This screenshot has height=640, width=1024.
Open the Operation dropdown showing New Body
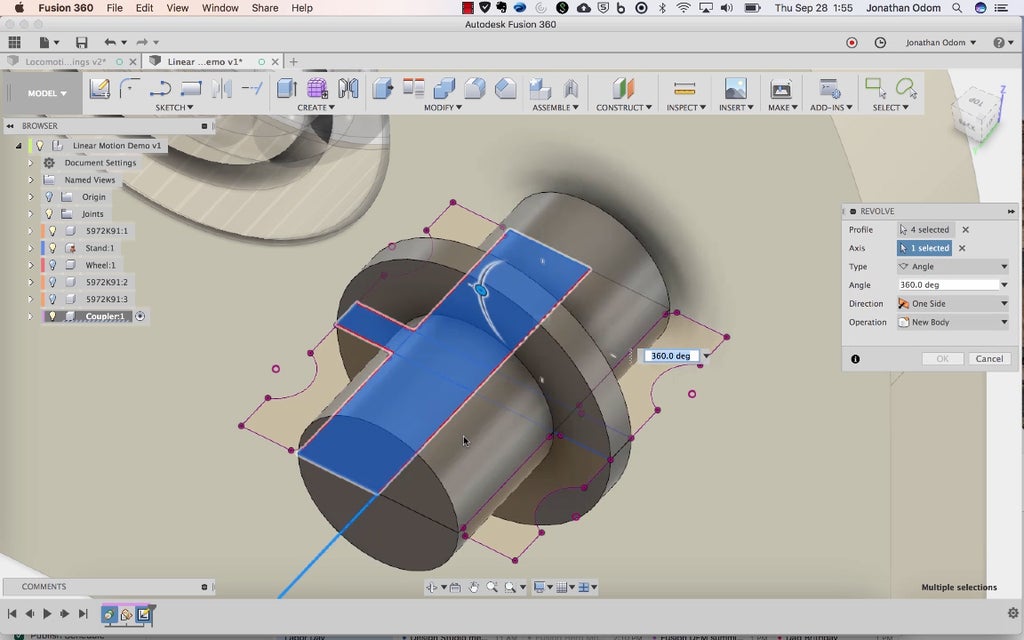(x=953, y=323)
